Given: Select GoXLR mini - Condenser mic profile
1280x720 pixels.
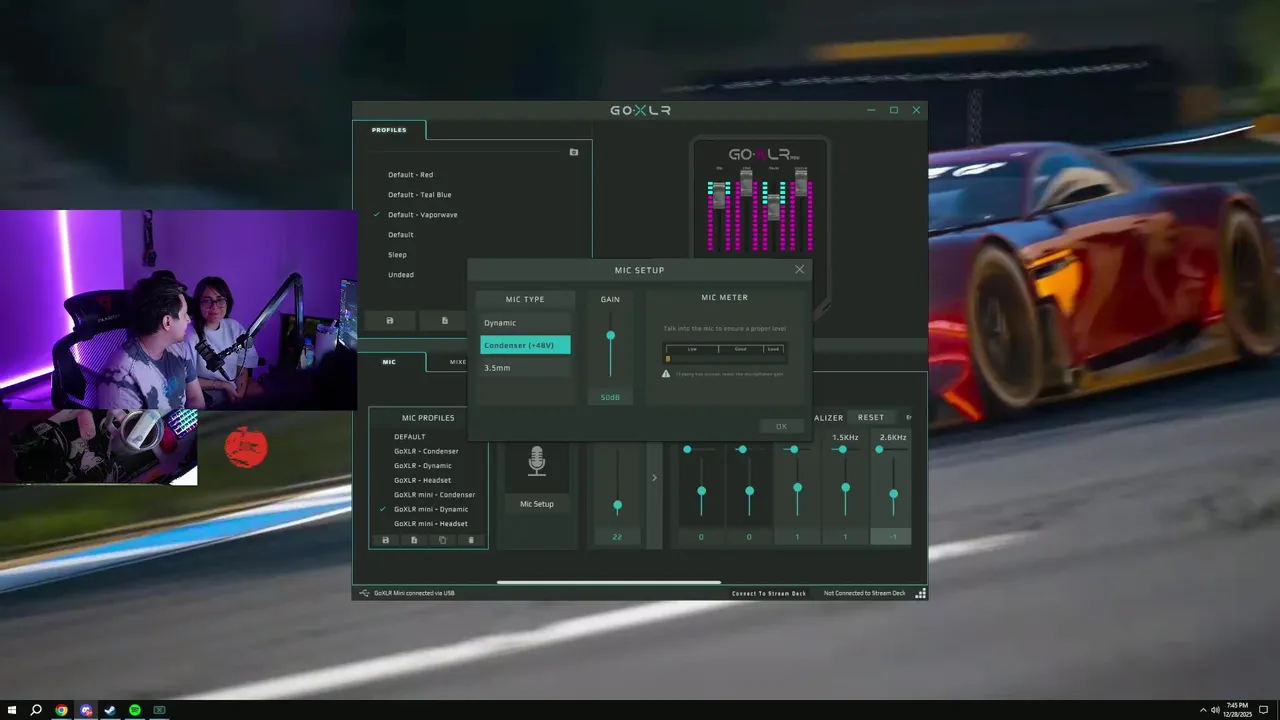Looking at the screenshot, I should (x=434, y=495).
